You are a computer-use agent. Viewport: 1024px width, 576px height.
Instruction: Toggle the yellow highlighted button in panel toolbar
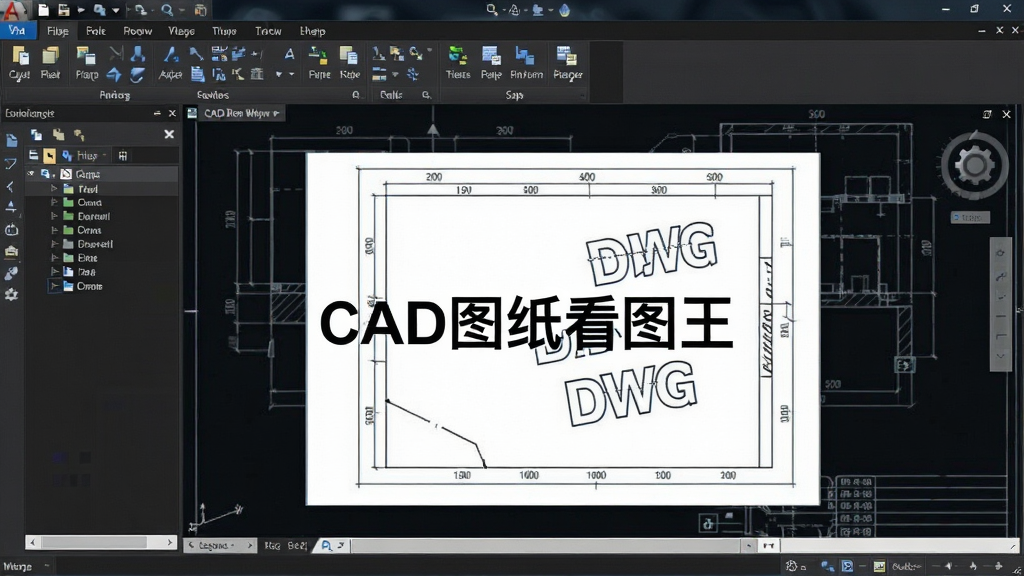pyautogui.click(x=50, y=155)
